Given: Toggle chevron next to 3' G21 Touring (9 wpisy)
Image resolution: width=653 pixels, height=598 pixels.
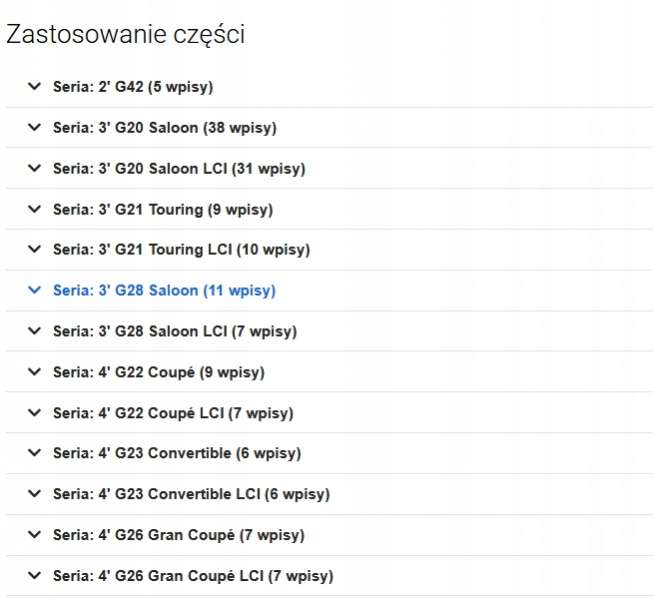Looking at the screenshot, I should 35,209.
